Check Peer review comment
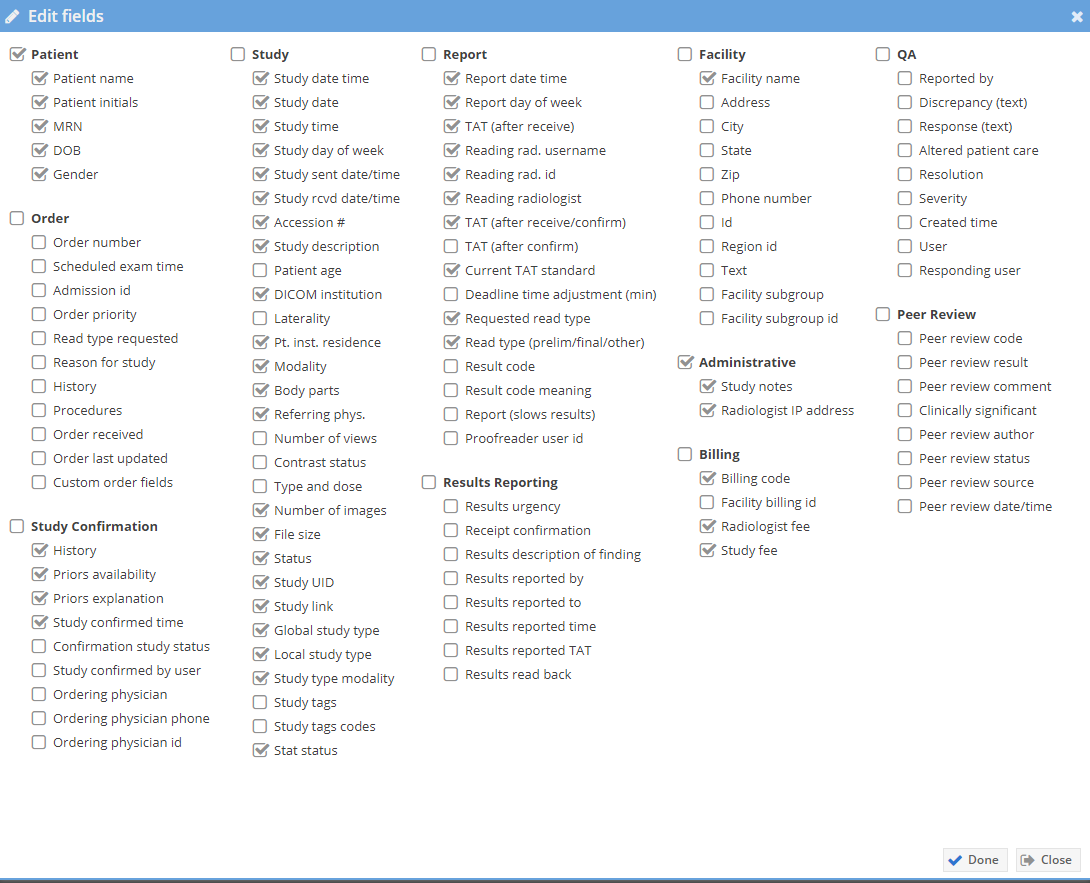This screenshot has height=883, width=1090. (906, 387)
